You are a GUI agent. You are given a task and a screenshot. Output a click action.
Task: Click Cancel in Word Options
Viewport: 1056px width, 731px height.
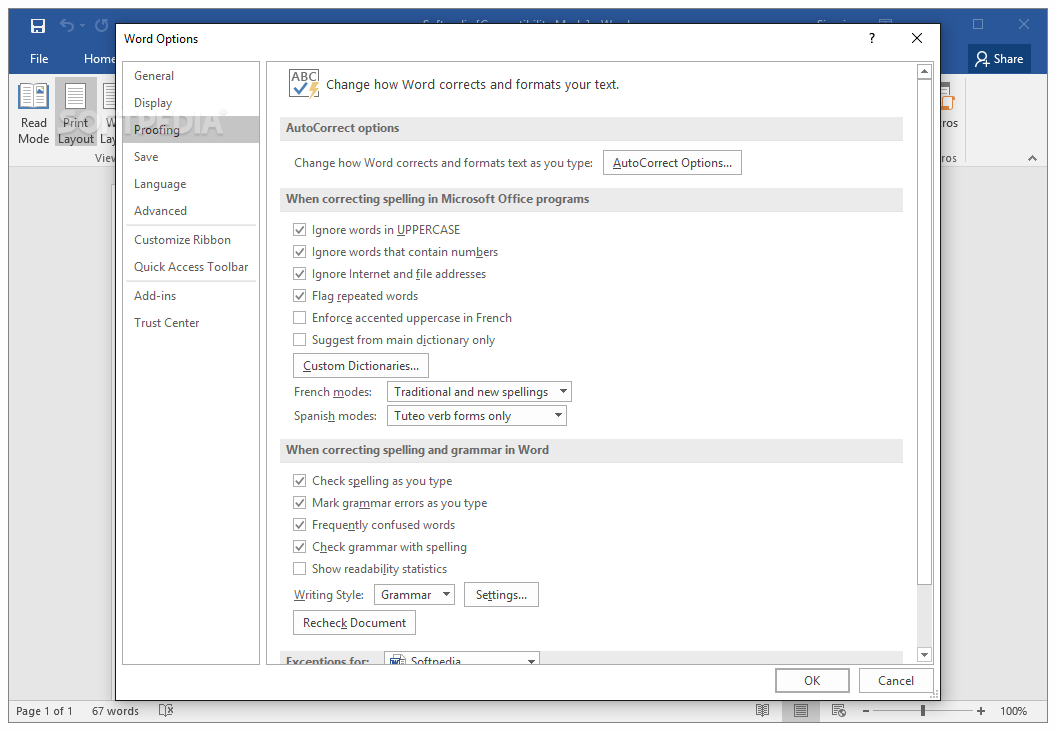[x=896, y=681]
